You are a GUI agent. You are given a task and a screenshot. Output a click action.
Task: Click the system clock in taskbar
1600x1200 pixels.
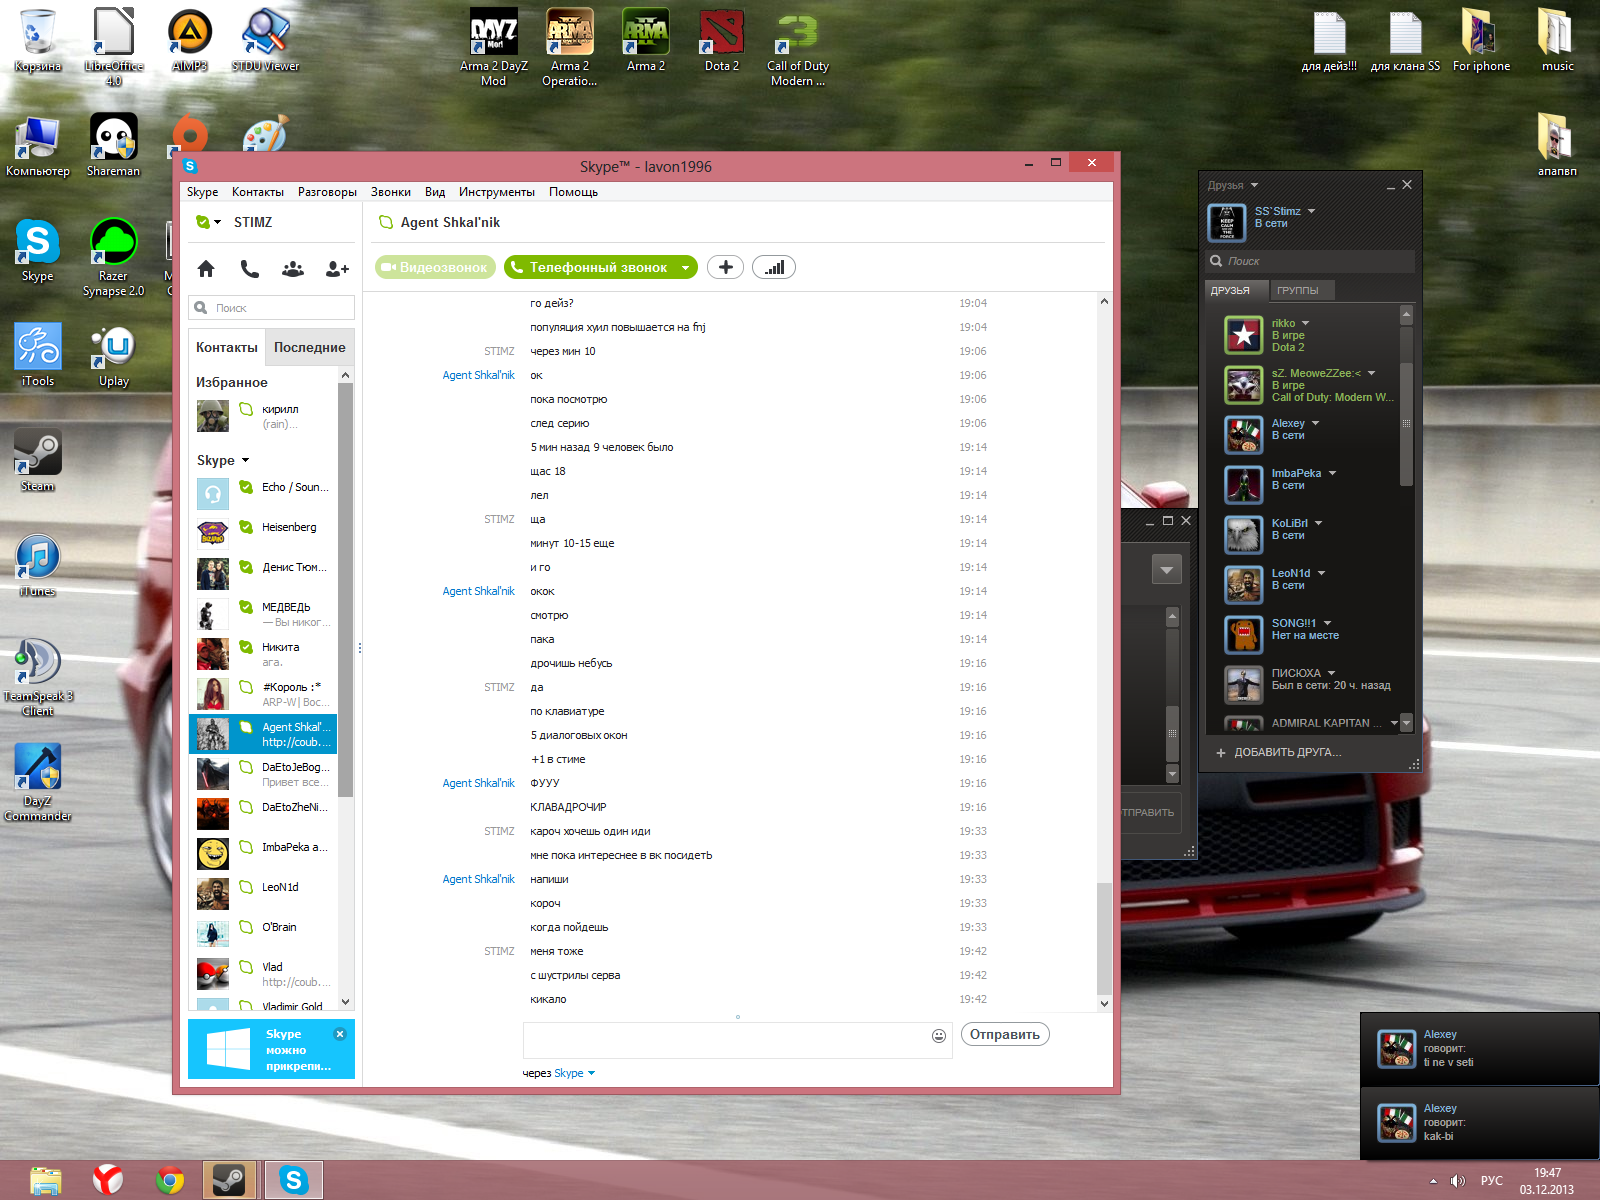pos(1547,1181)
